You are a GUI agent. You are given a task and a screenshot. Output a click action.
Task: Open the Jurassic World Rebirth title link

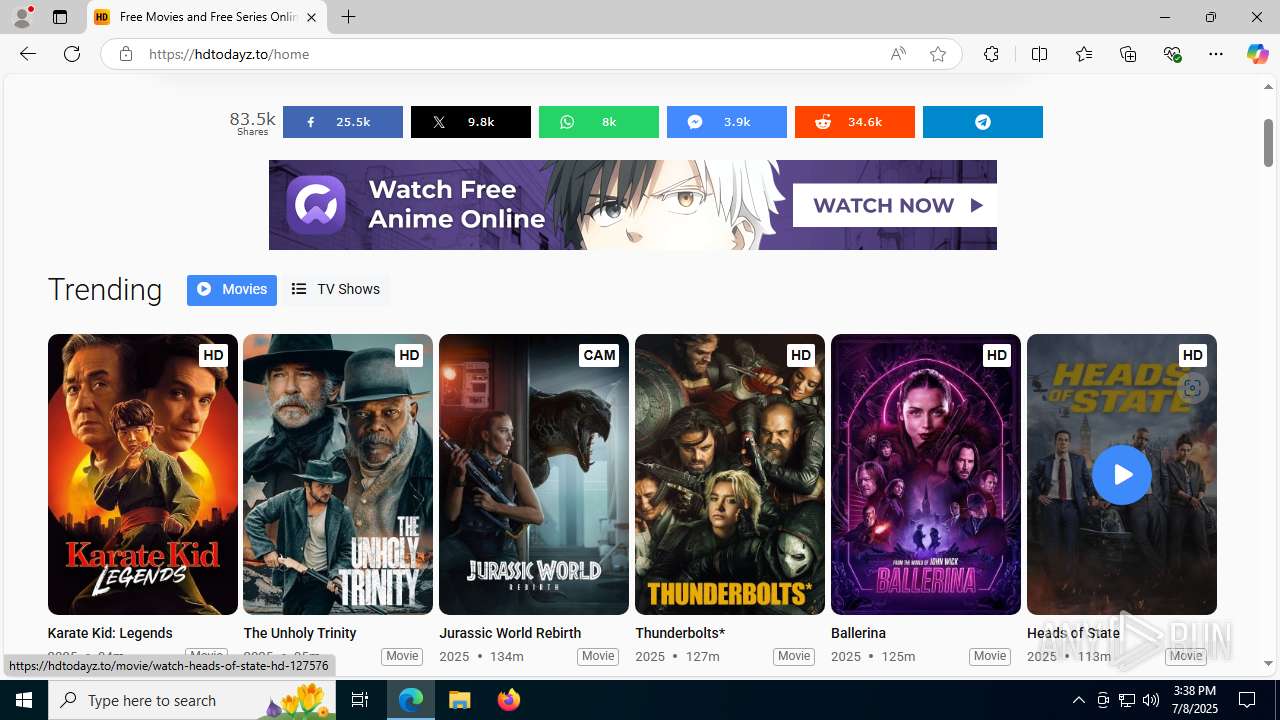tap(510, 633)
